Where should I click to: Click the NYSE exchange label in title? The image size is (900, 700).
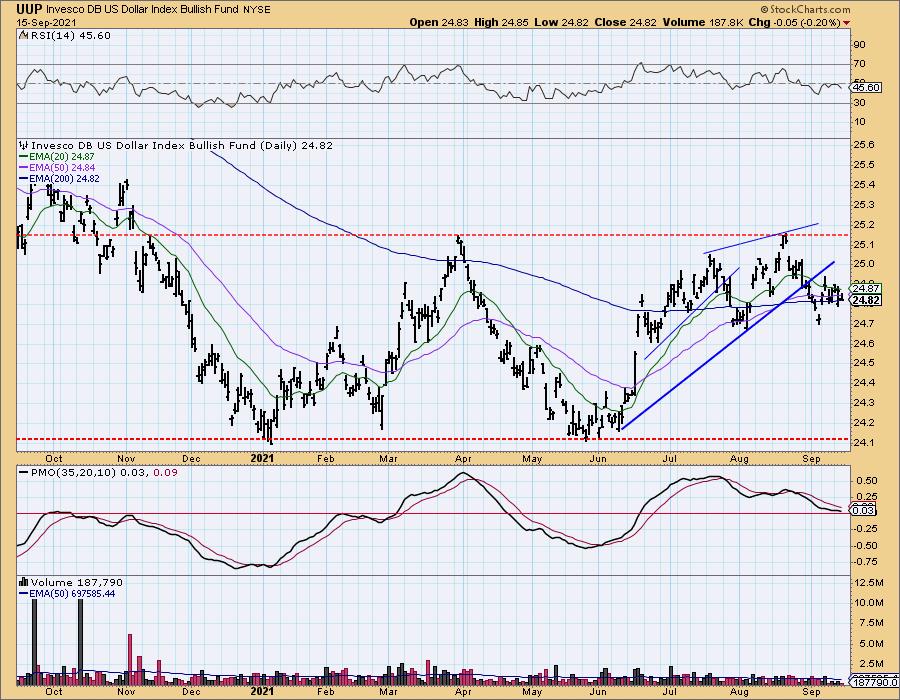click(257, 10)
